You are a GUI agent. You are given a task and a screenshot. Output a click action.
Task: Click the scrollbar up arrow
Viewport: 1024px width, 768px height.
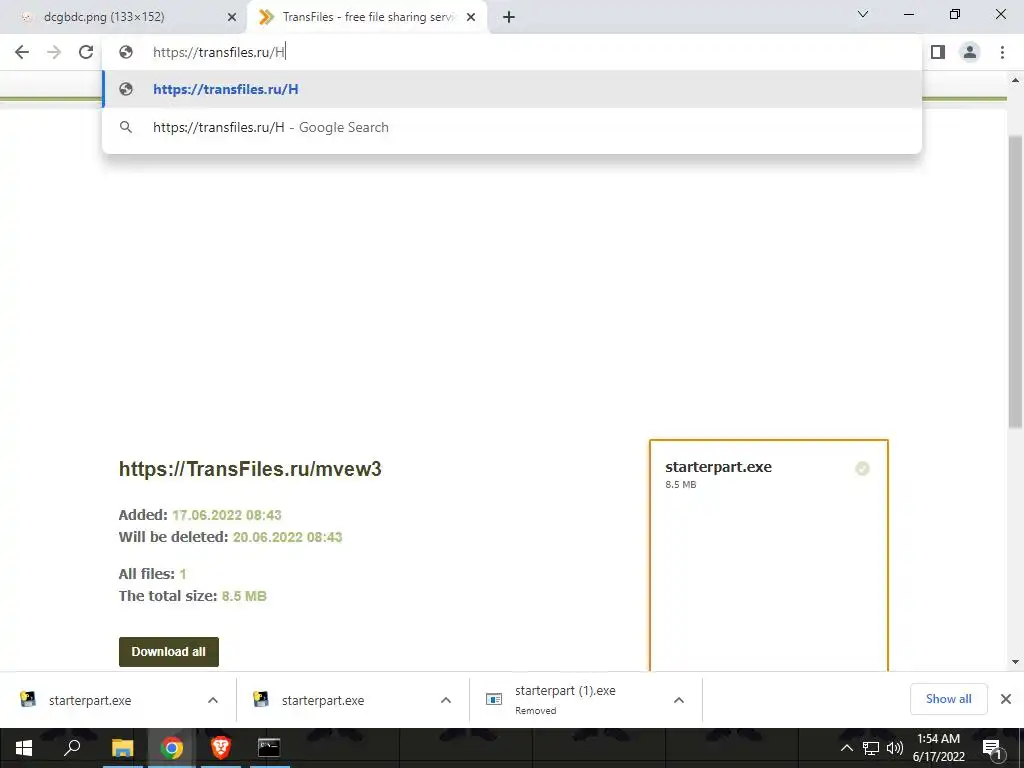1015,80
